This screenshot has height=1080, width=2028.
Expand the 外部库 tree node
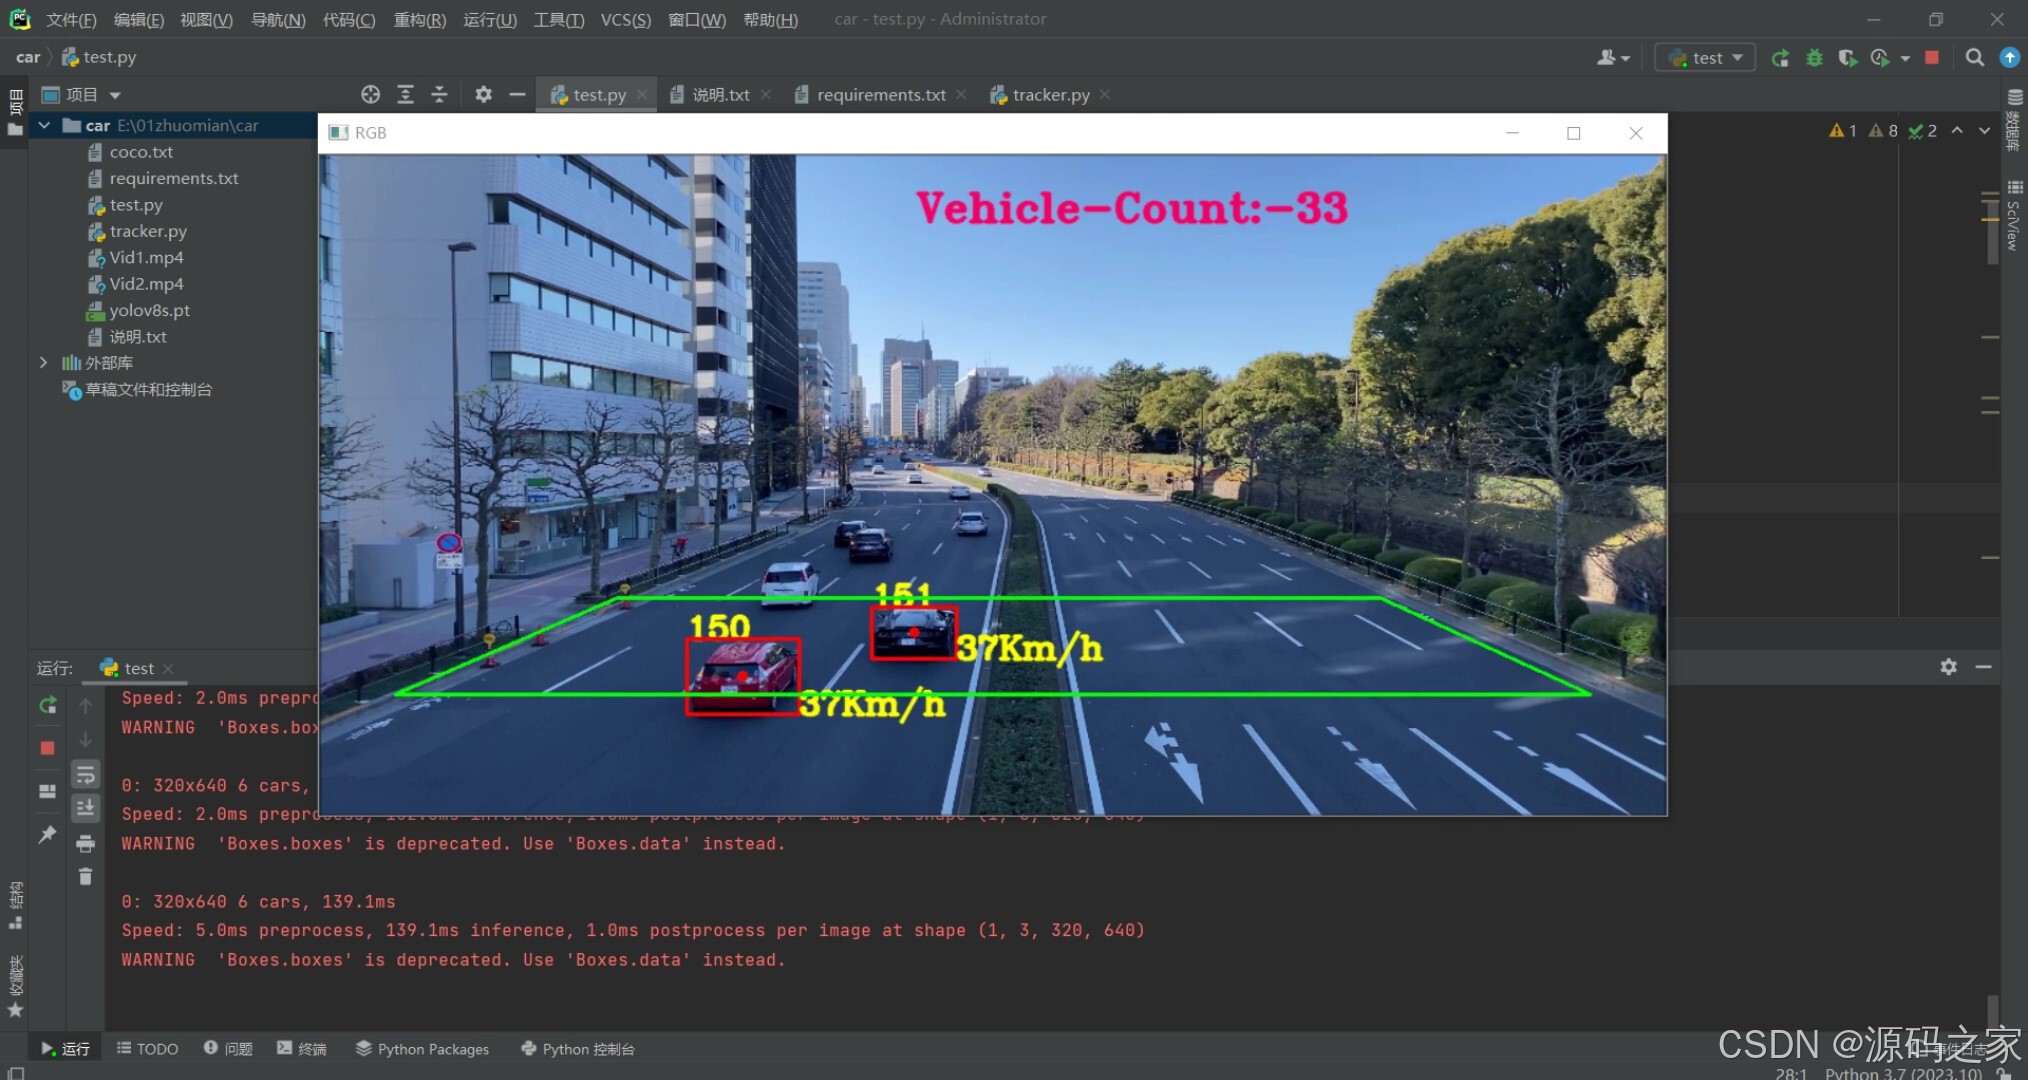tap(43, 362)
